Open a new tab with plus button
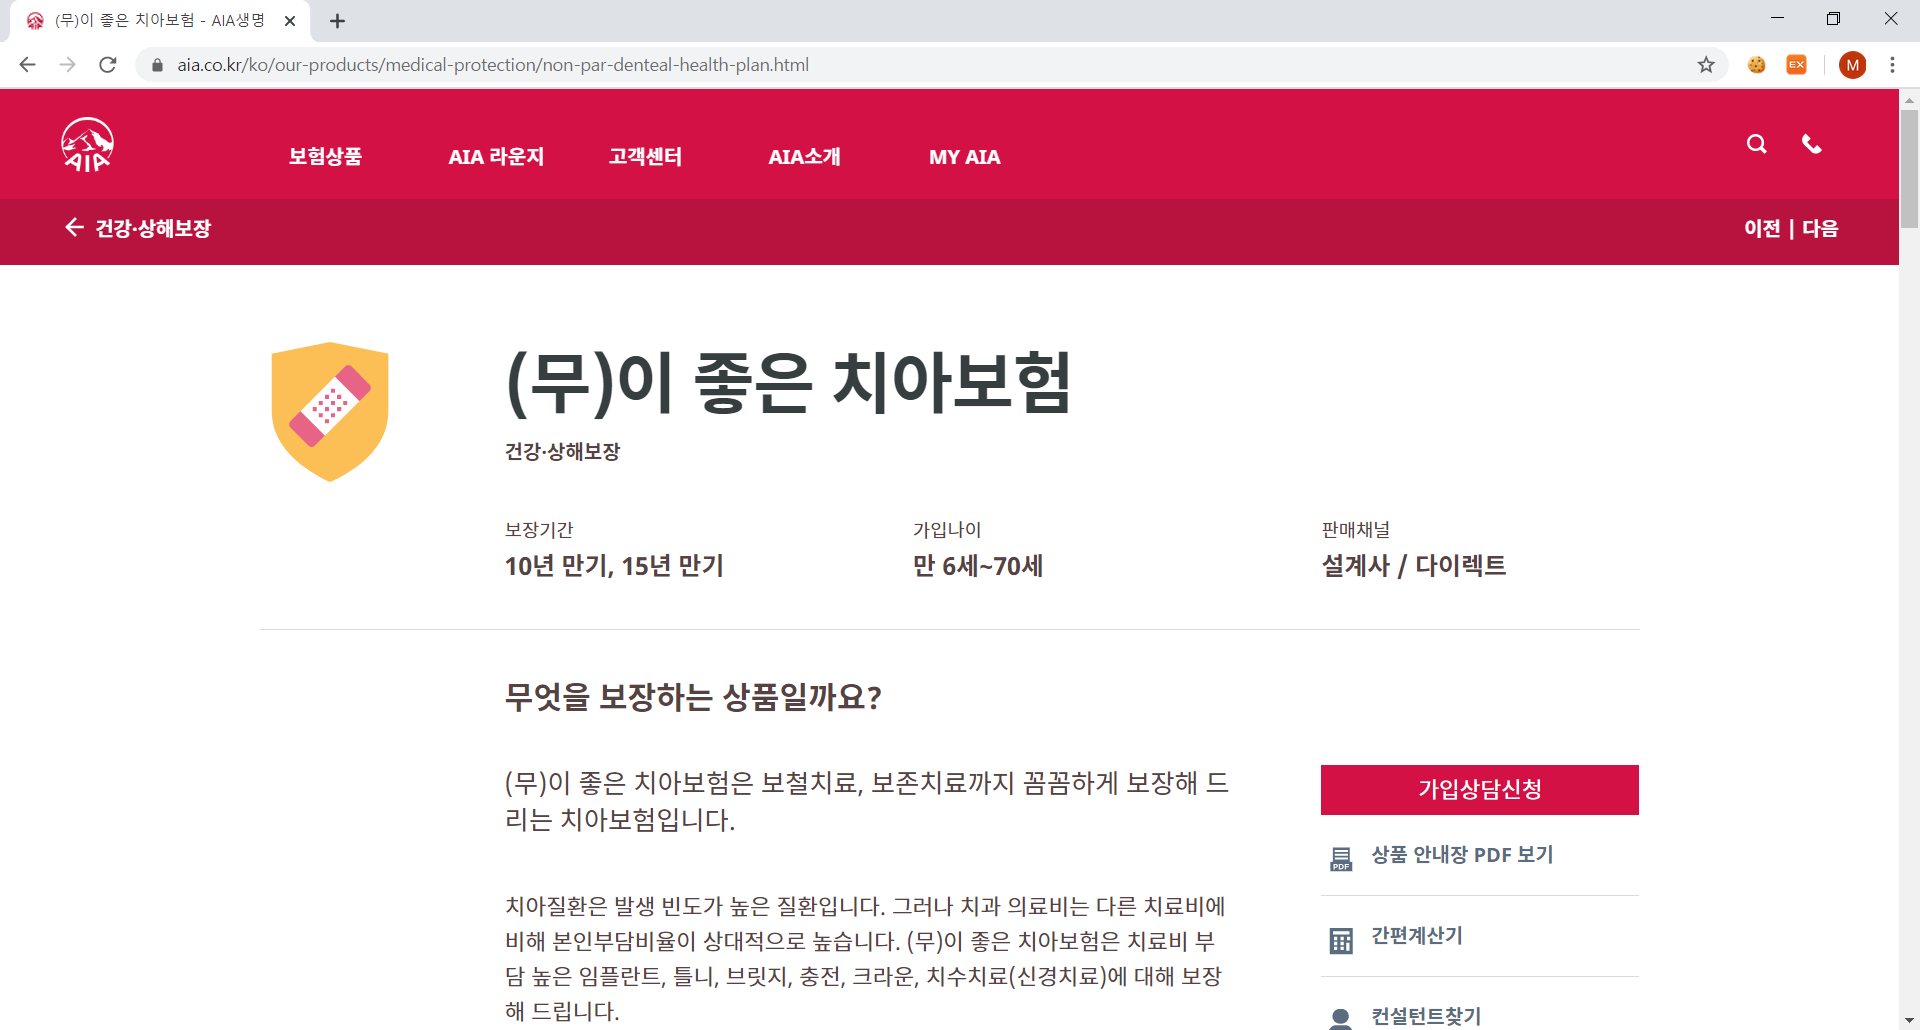The image size is (1920, 1030). coord(337,21)
